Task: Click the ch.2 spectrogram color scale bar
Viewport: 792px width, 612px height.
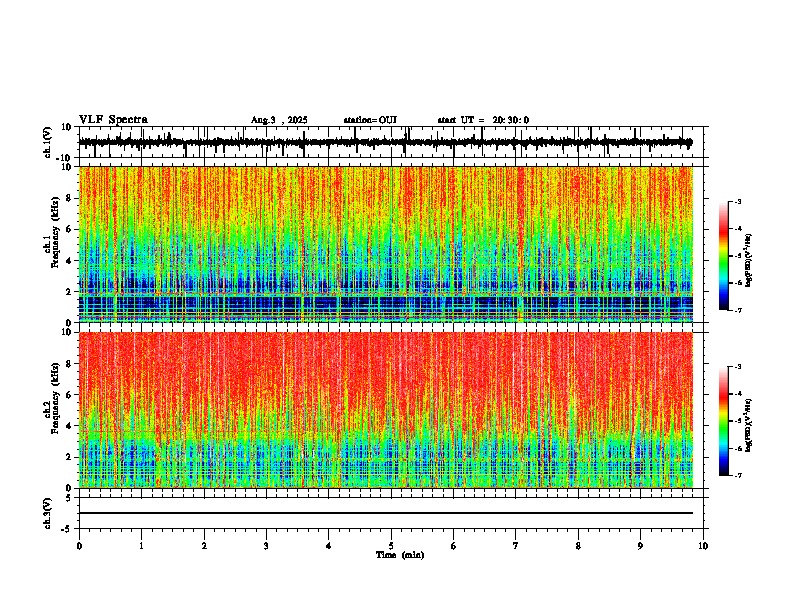Action: 724,421
